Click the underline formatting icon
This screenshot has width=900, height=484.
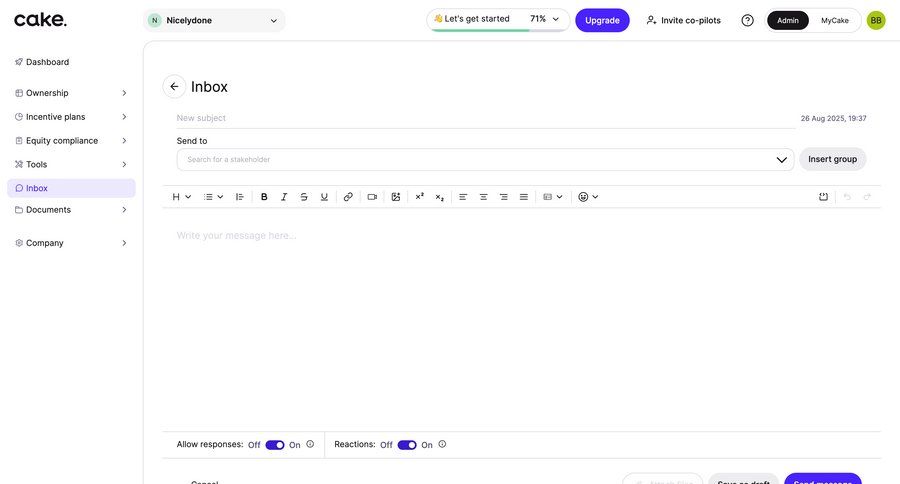324,197
